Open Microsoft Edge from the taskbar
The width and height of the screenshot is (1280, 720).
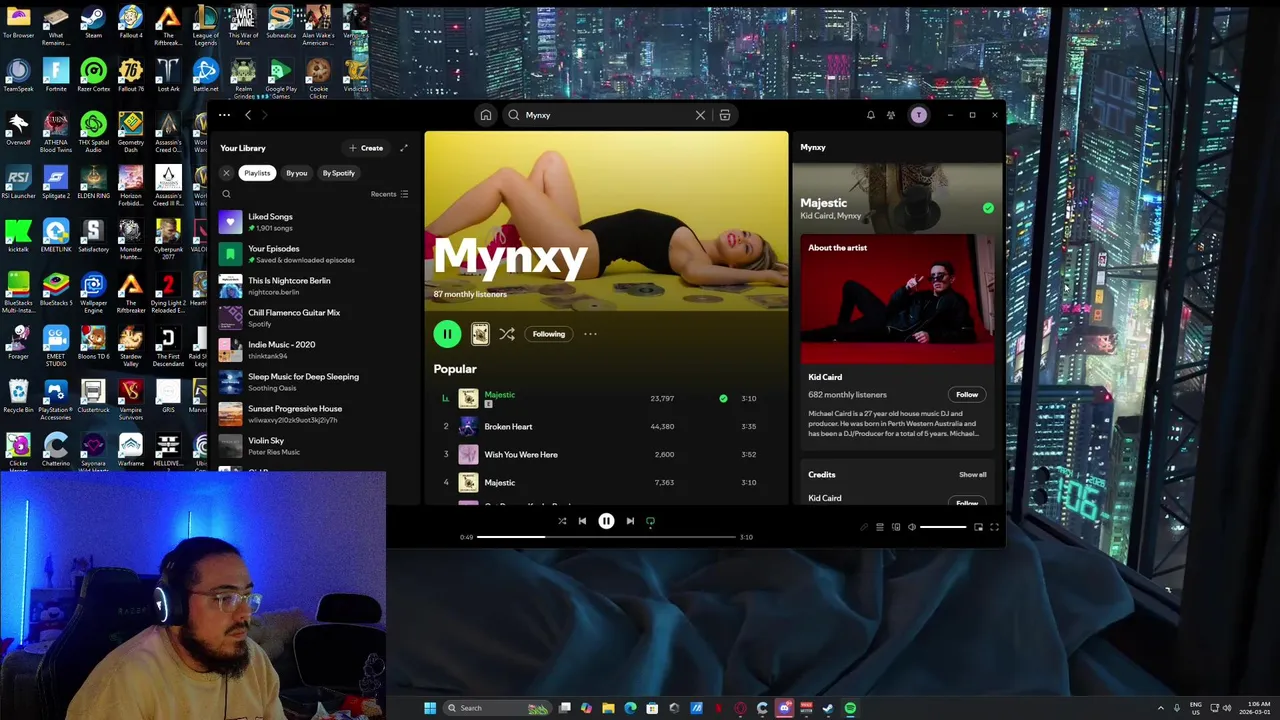[630, 708]
